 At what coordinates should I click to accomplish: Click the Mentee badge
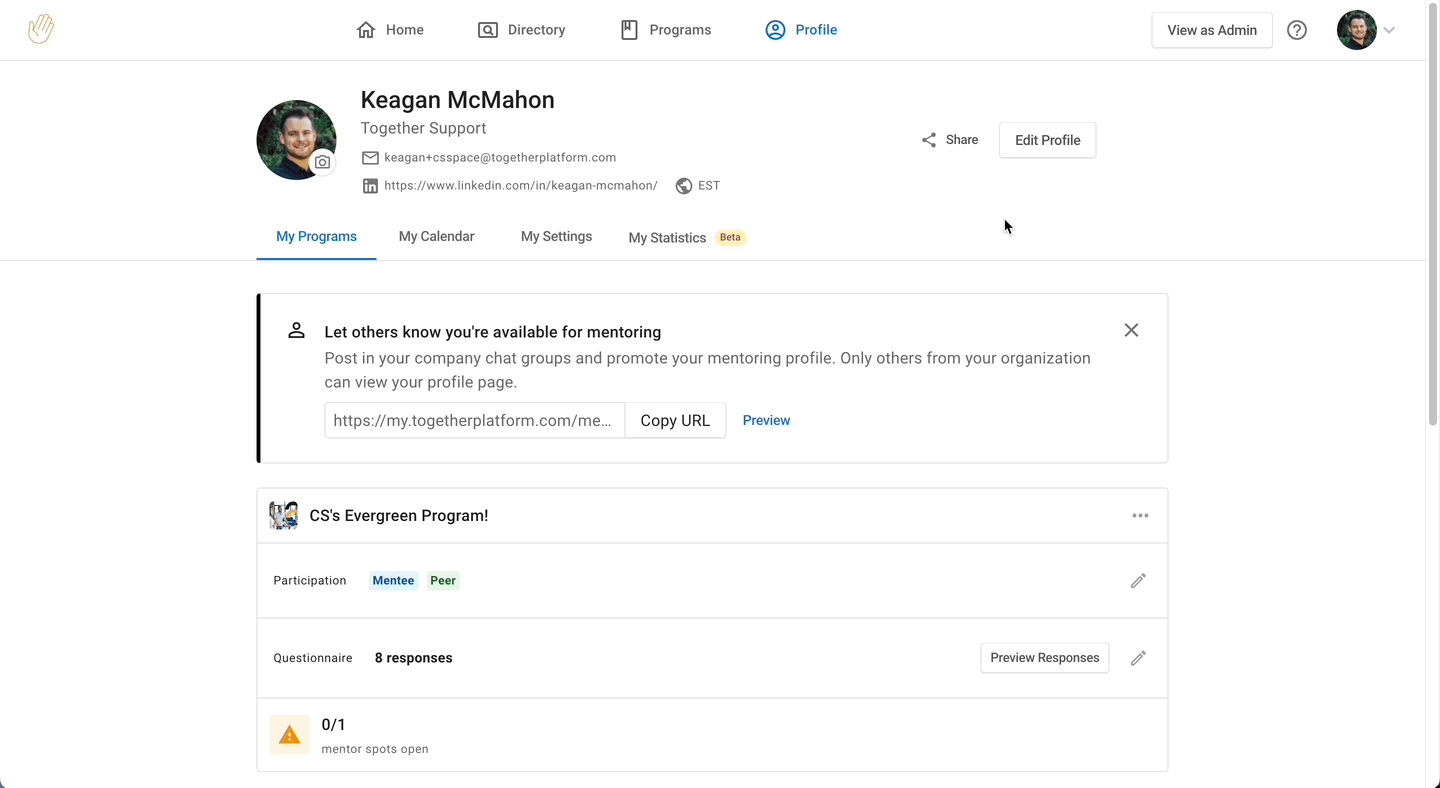coord(393,581)
